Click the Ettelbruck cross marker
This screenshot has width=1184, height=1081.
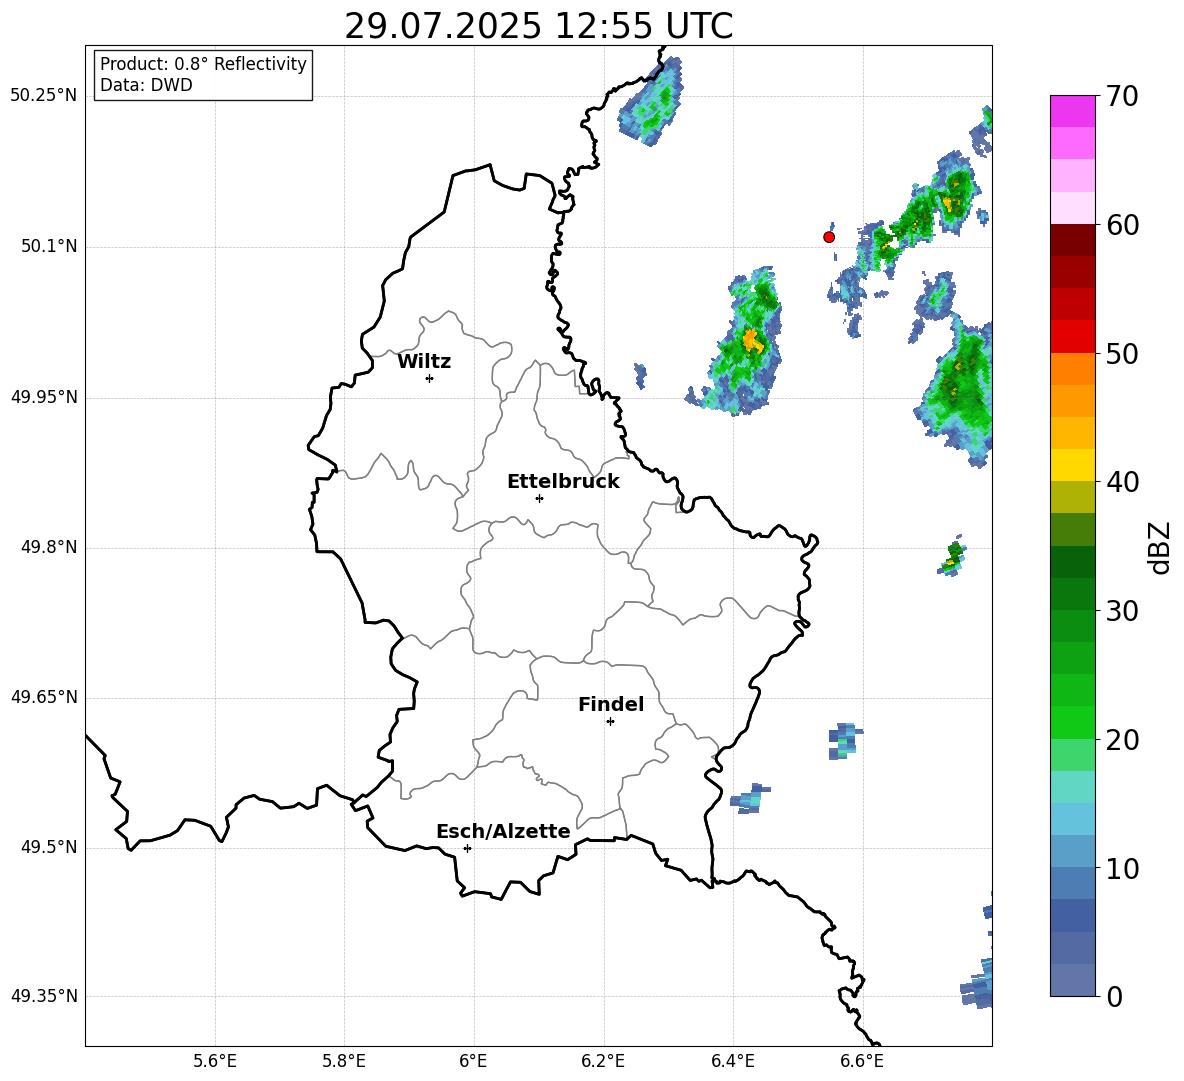pos(539,498)
